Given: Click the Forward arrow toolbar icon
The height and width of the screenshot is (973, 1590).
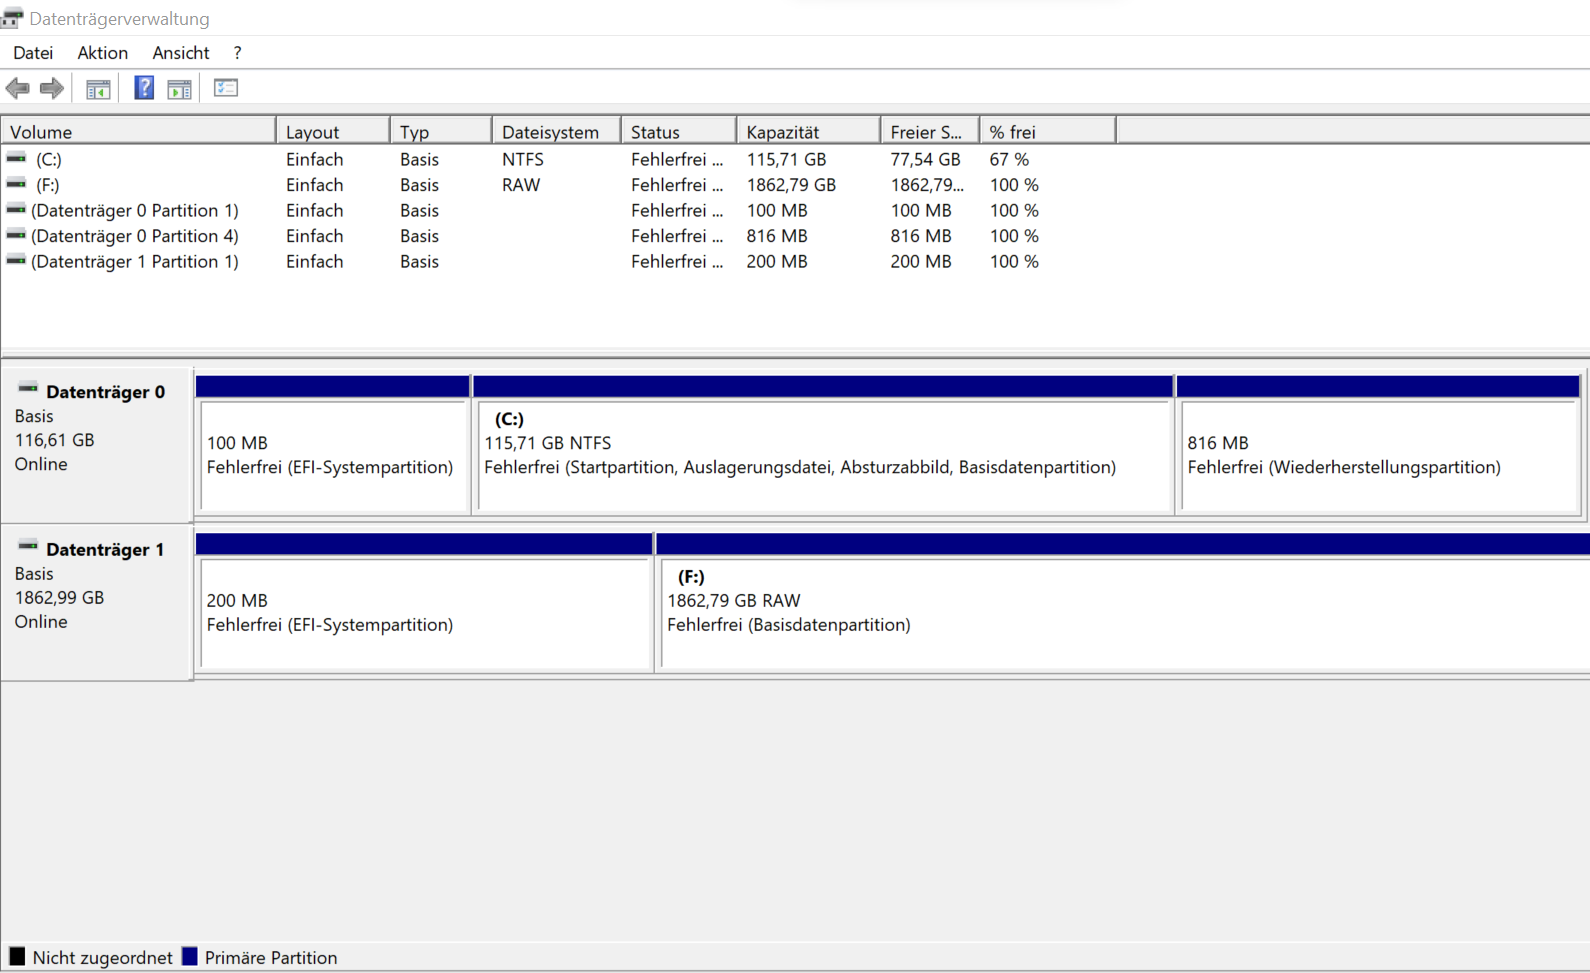Looking at the screenshot, I should click(x=52, y=88).
